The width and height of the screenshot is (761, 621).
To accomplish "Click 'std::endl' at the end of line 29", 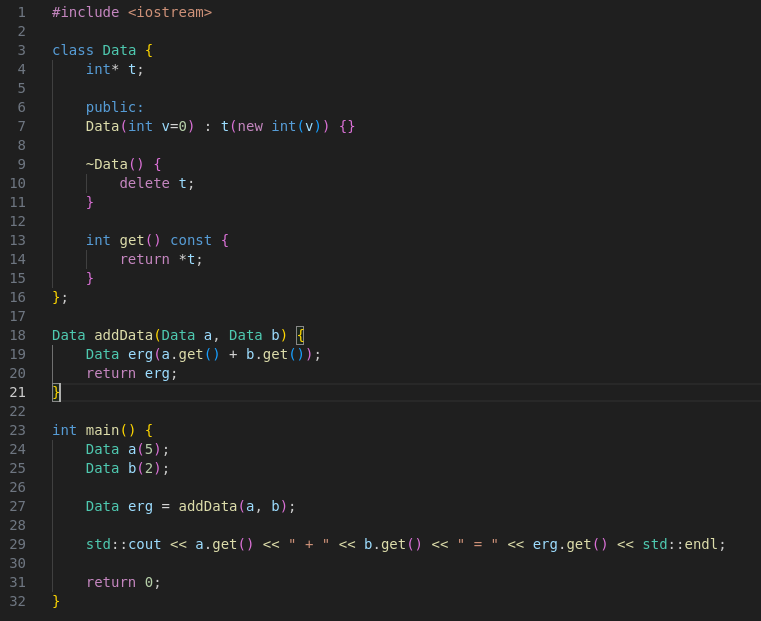I will click(680, 544).
